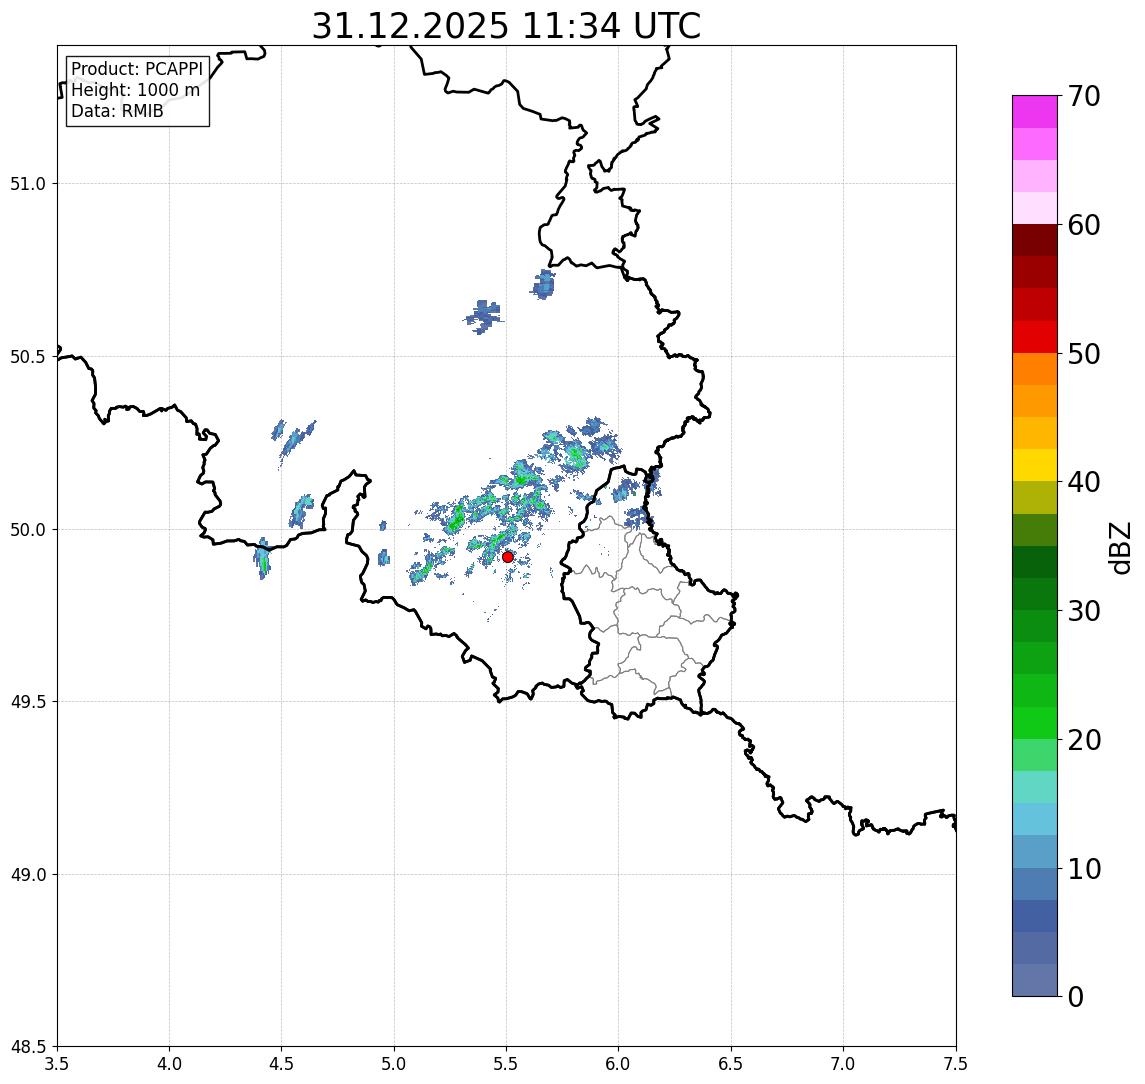
Task: Click the longitude axis label '6.5'
Action: 731,1064
